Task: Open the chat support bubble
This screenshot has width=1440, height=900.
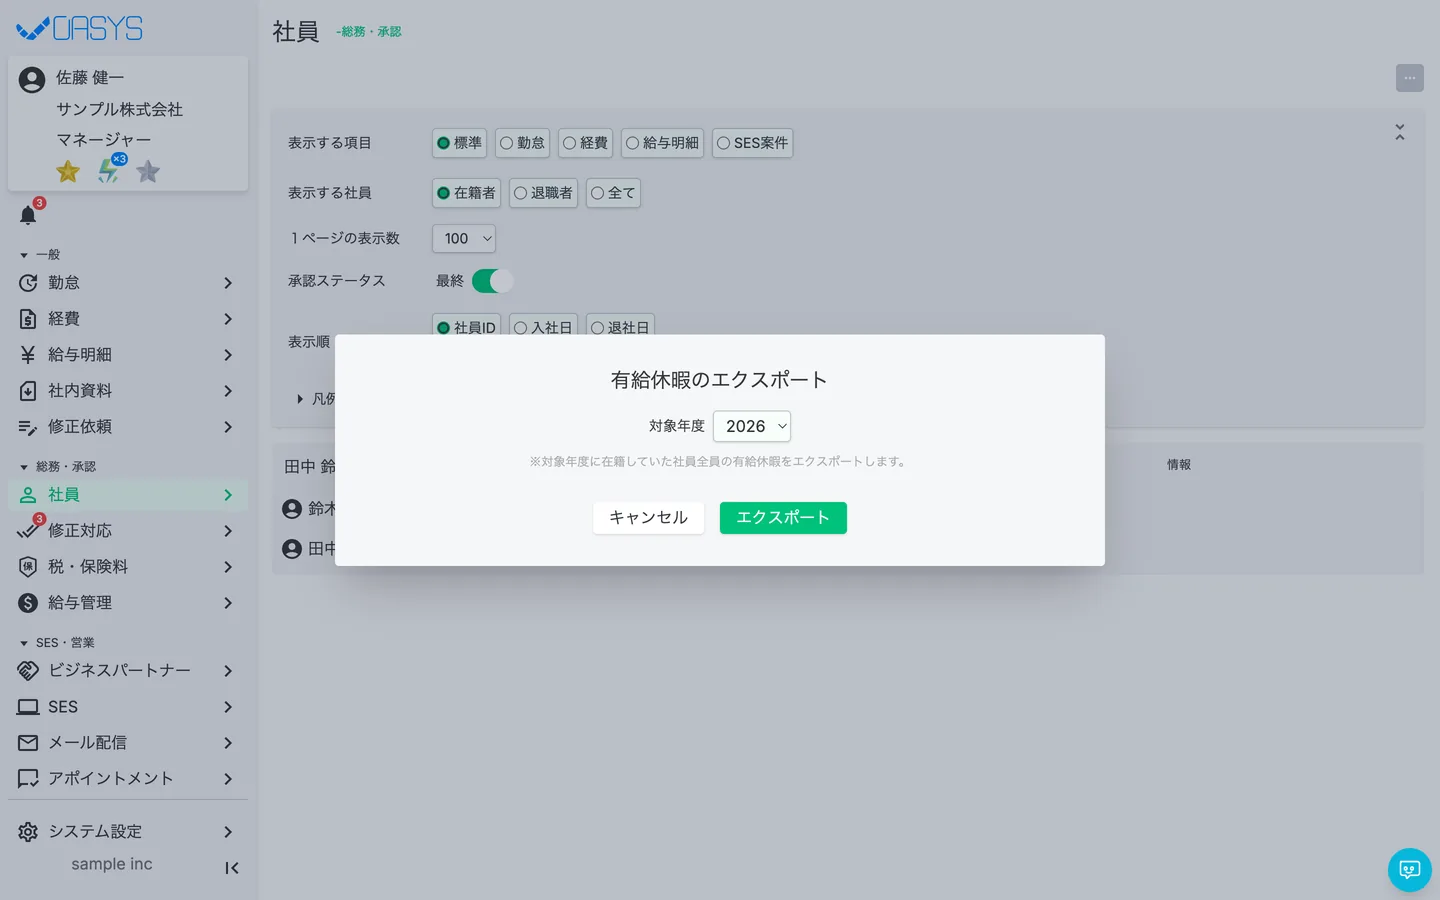Action: [1410, 870]
